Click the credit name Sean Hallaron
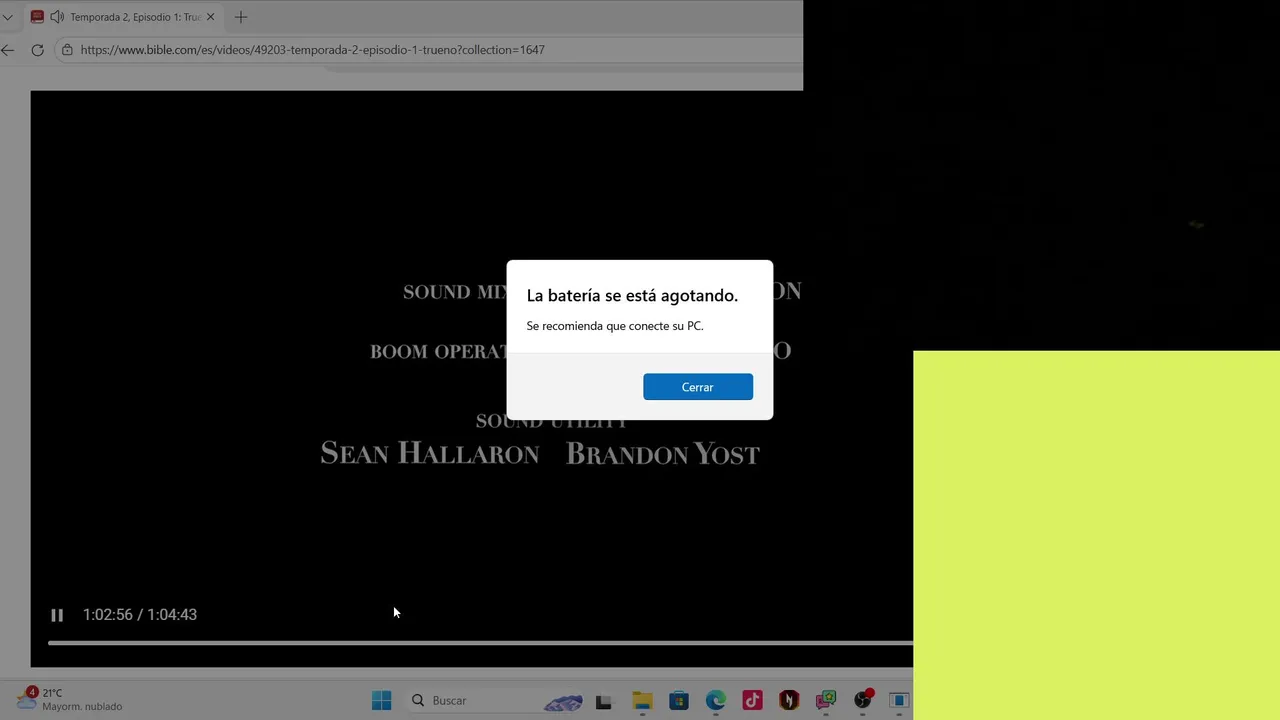The height and width of the screenshot is (720, 1280). [430, 454]
